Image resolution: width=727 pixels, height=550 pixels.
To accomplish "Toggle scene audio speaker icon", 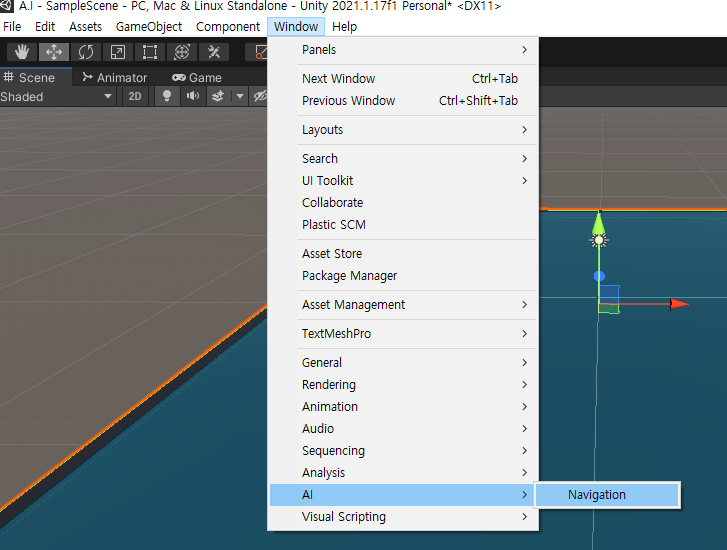I will (192, 96).
